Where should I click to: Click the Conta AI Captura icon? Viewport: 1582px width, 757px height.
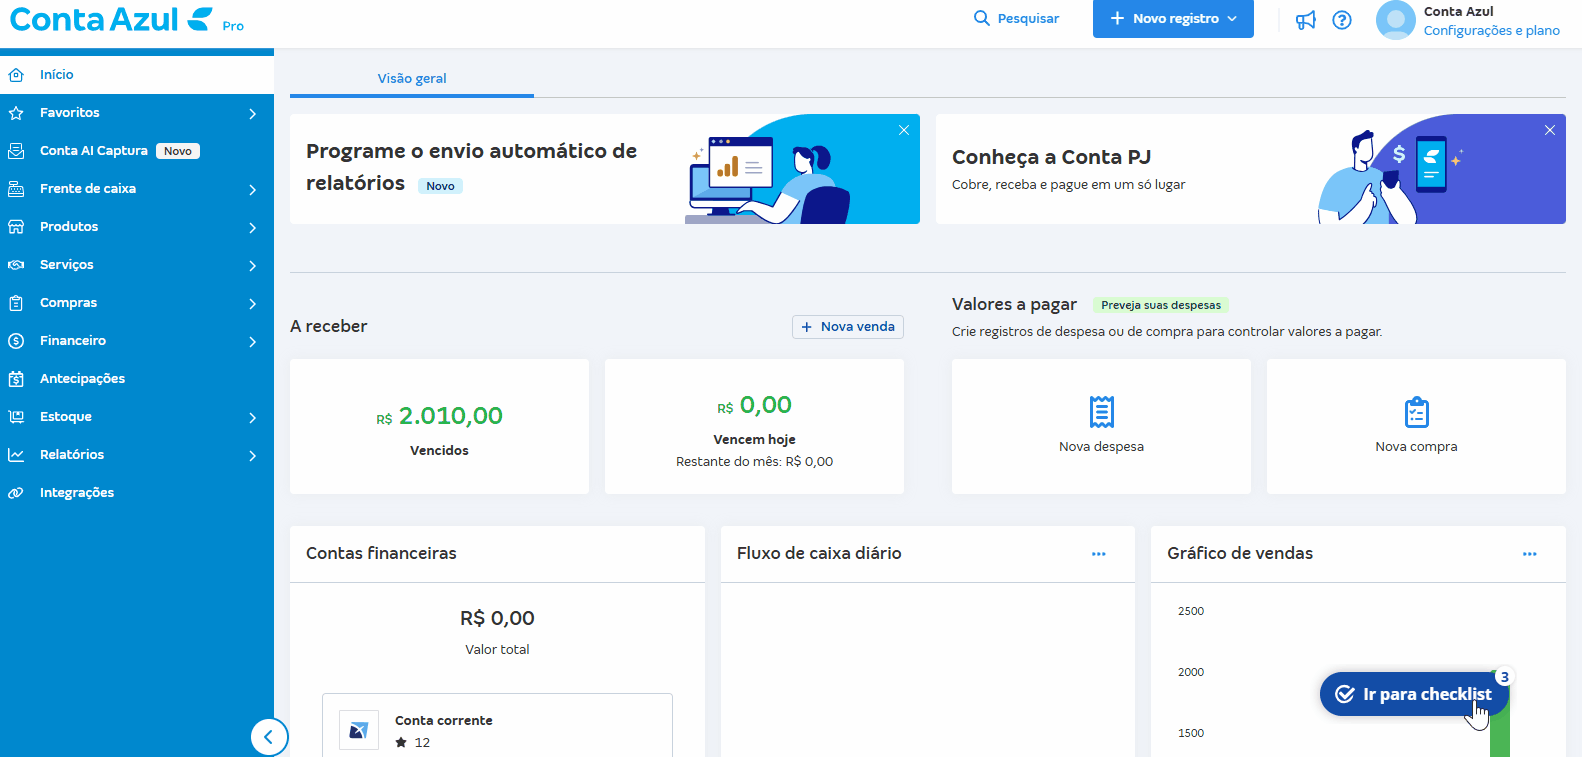[16, 151]
